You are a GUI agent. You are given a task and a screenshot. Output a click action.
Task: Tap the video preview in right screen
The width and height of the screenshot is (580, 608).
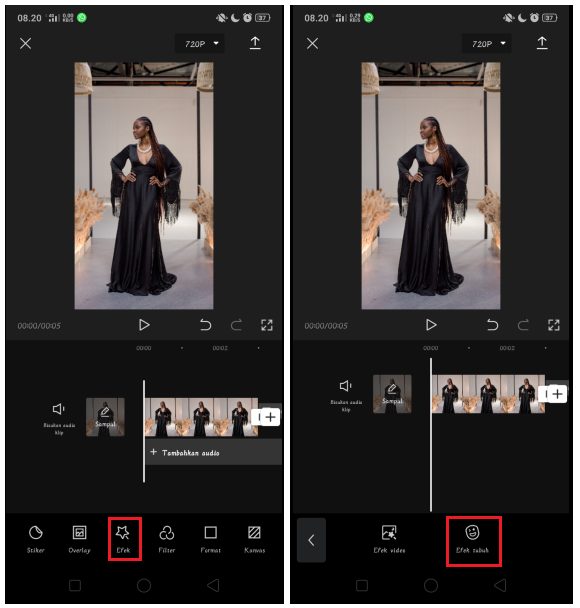[x=431, y=186]
